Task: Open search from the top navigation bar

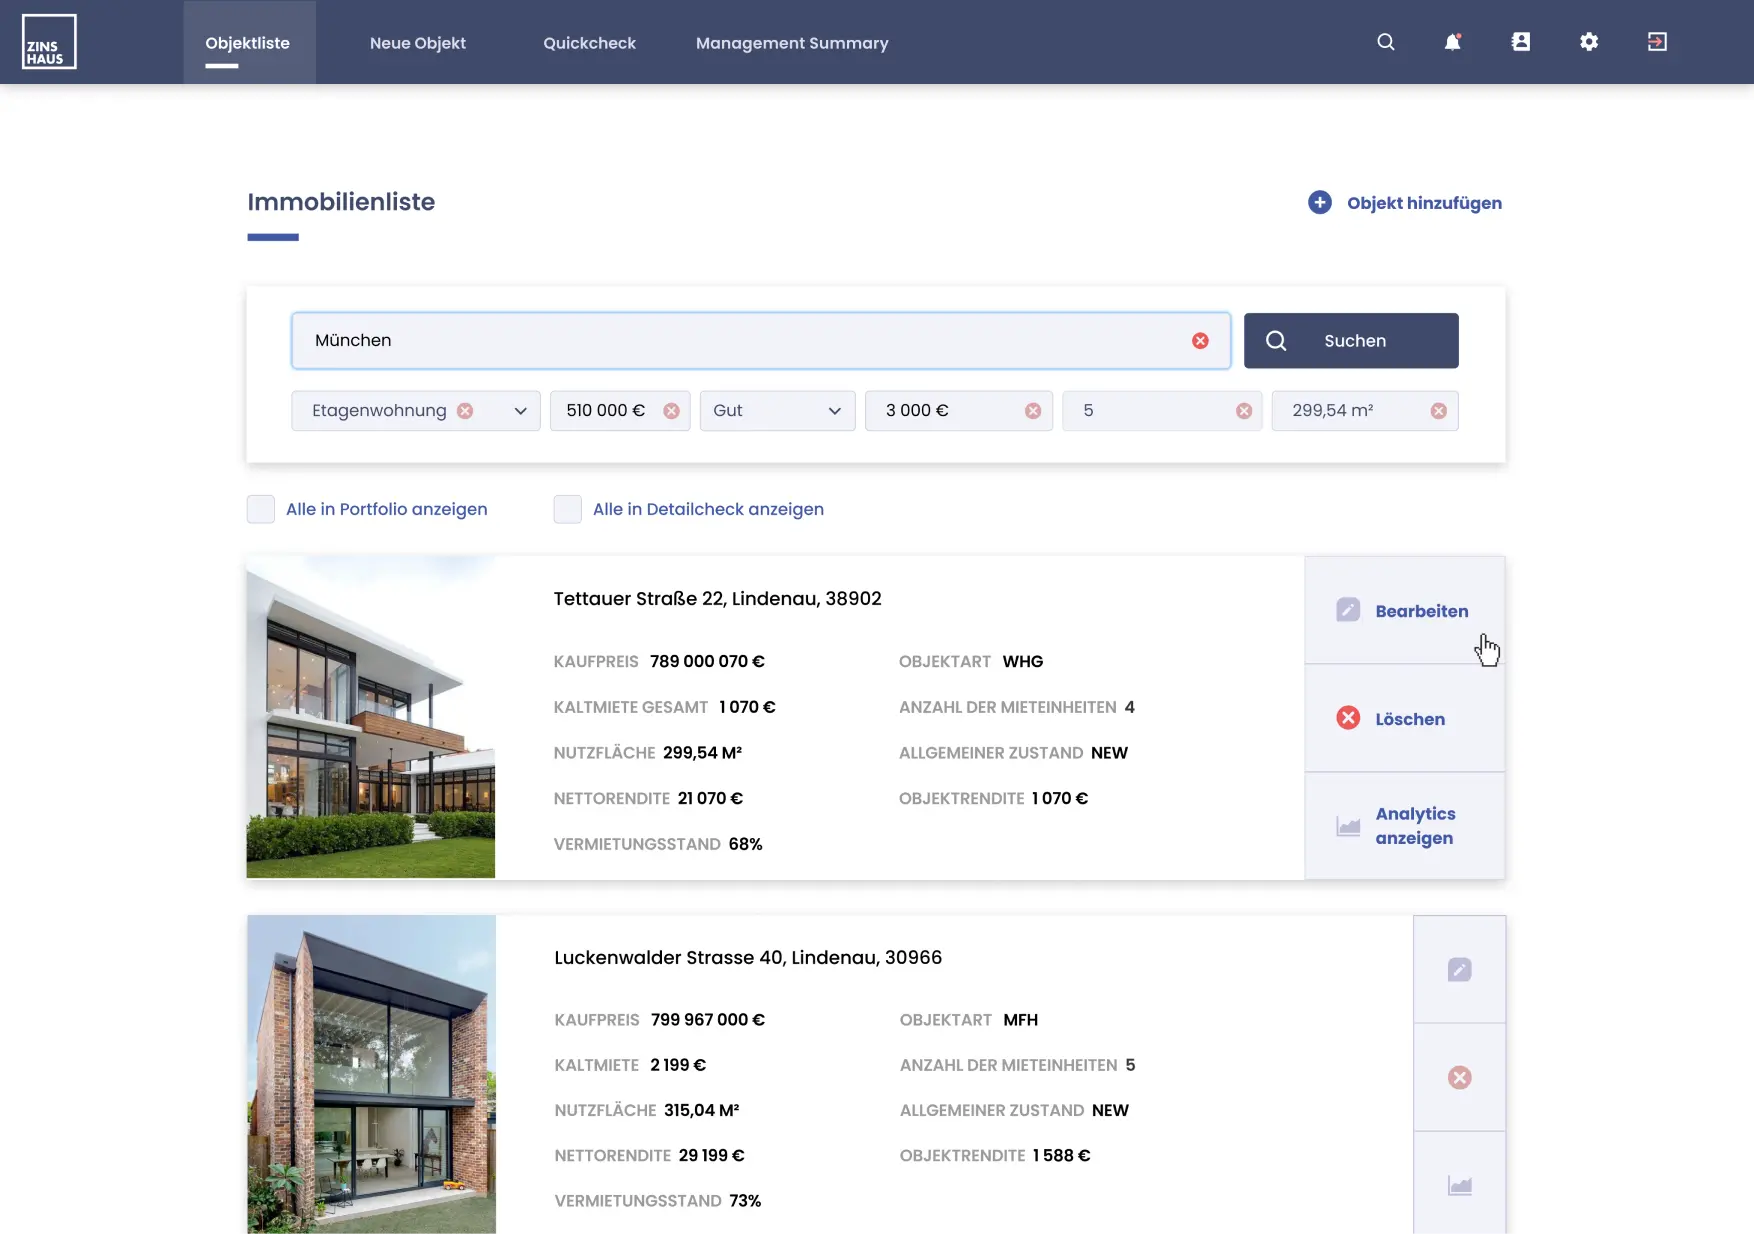Action: click(1385, 42)
